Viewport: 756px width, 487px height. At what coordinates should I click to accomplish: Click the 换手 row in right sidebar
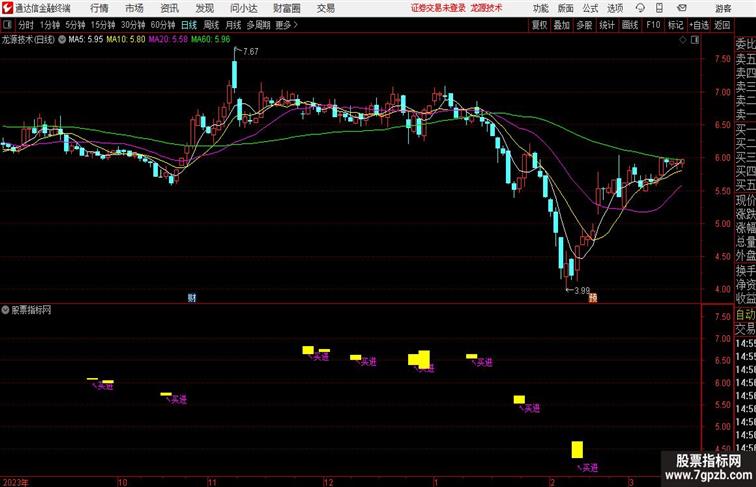pyautogui.click(x=745, y=271)
